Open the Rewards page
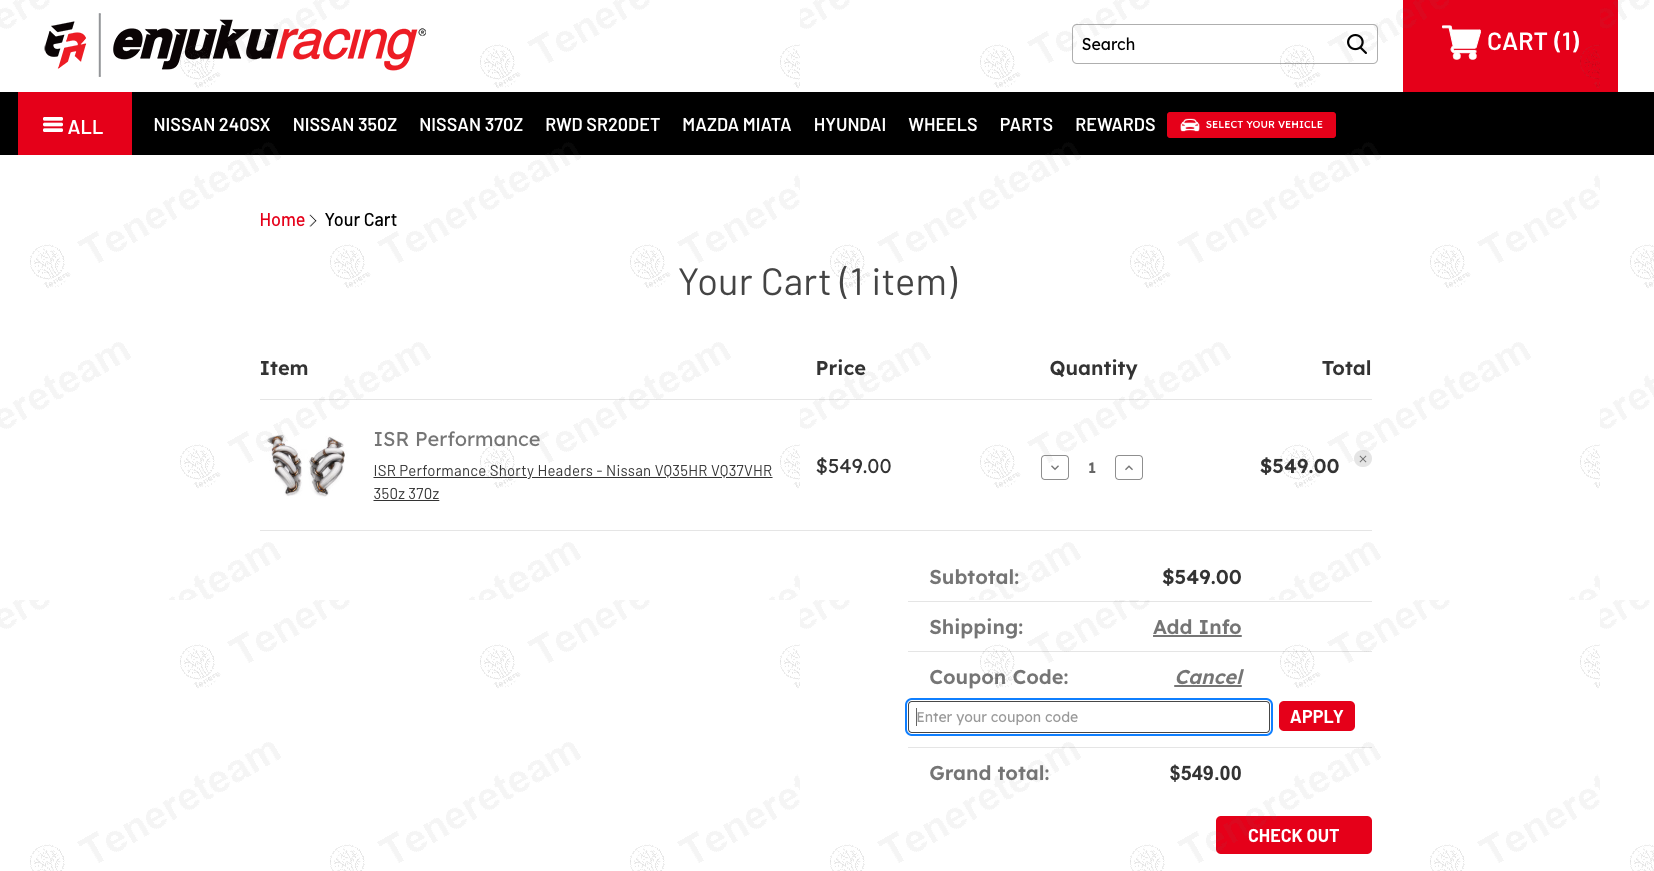1654x871 pixels. (x=1115, y=125)
